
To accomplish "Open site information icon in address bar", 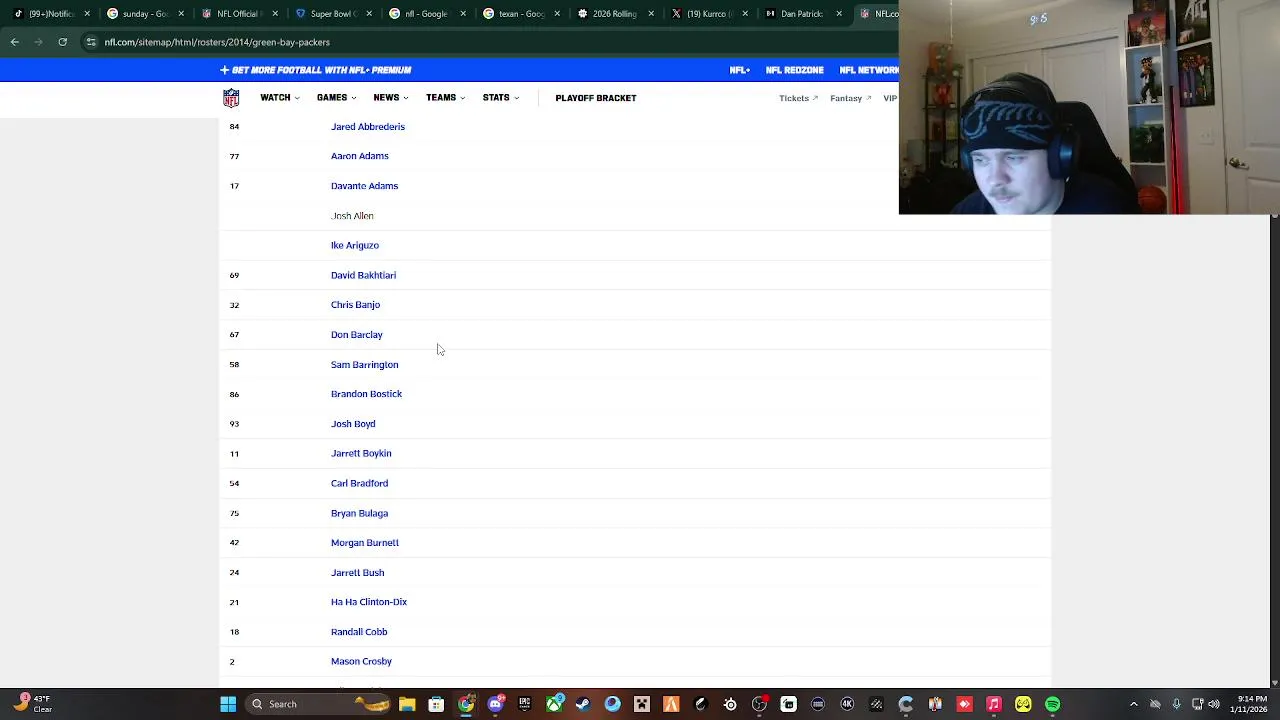I will [x=91, y=42].
